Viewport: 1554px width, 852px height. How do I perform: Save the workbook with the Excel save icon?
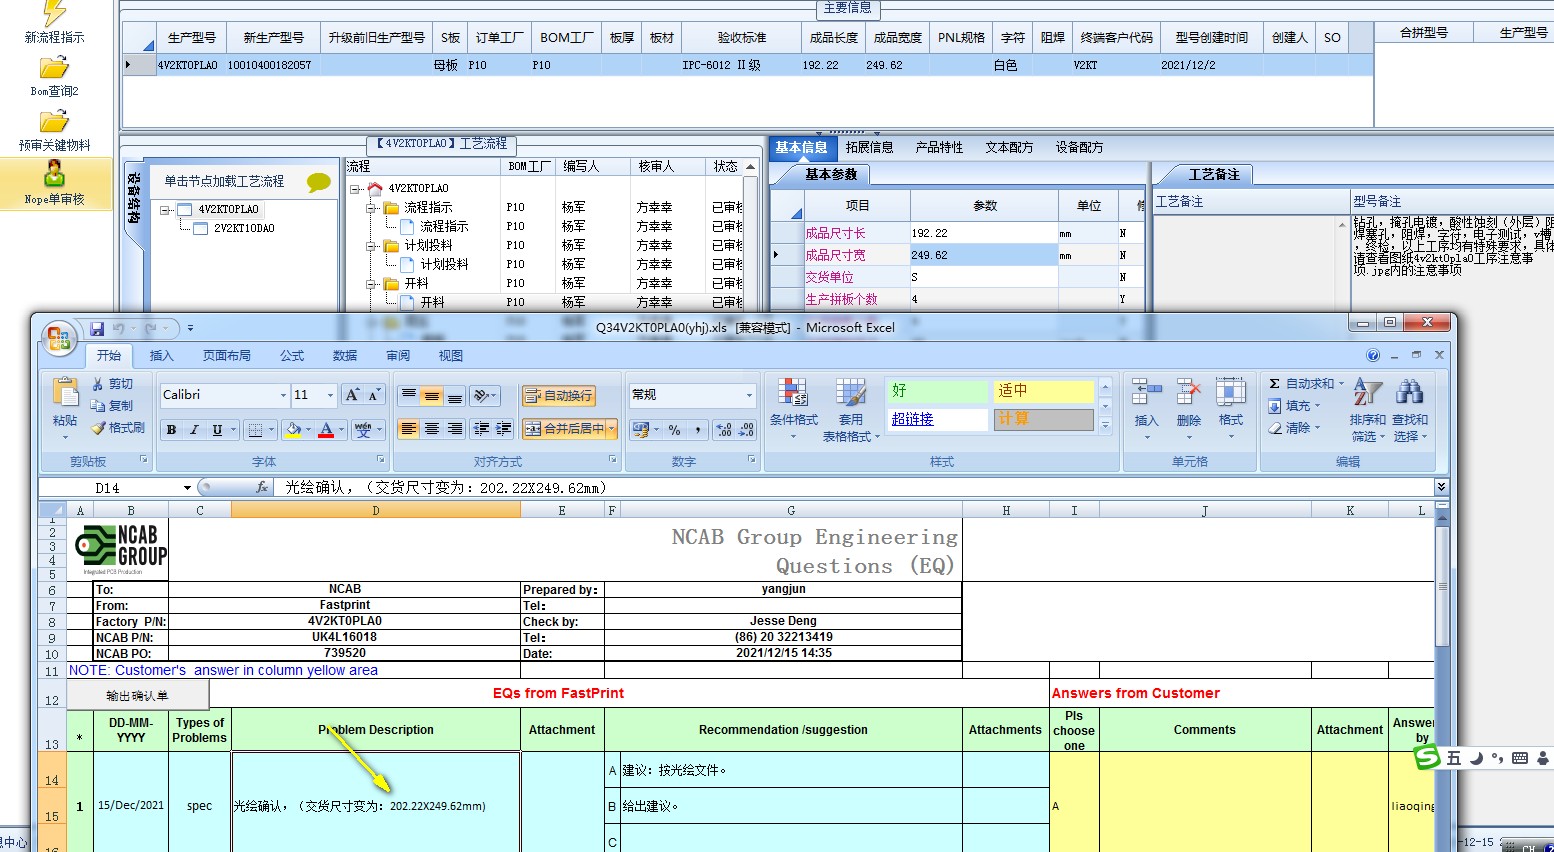(x=97, y=328)
